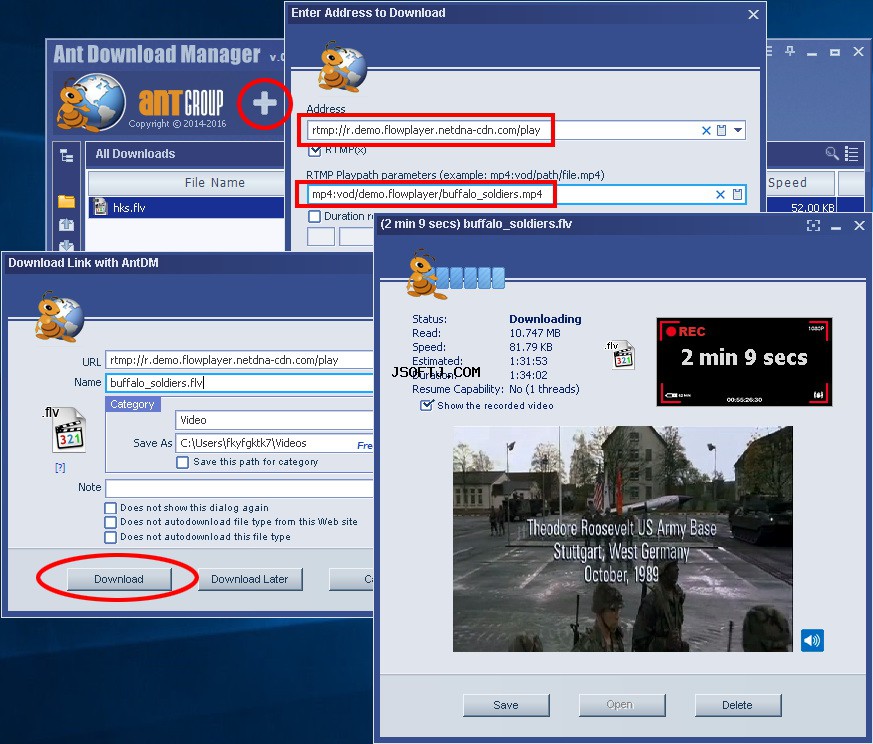The image size is (873, 744).
Task: Open the Video category combo box
Action: (x=273, y=420)
